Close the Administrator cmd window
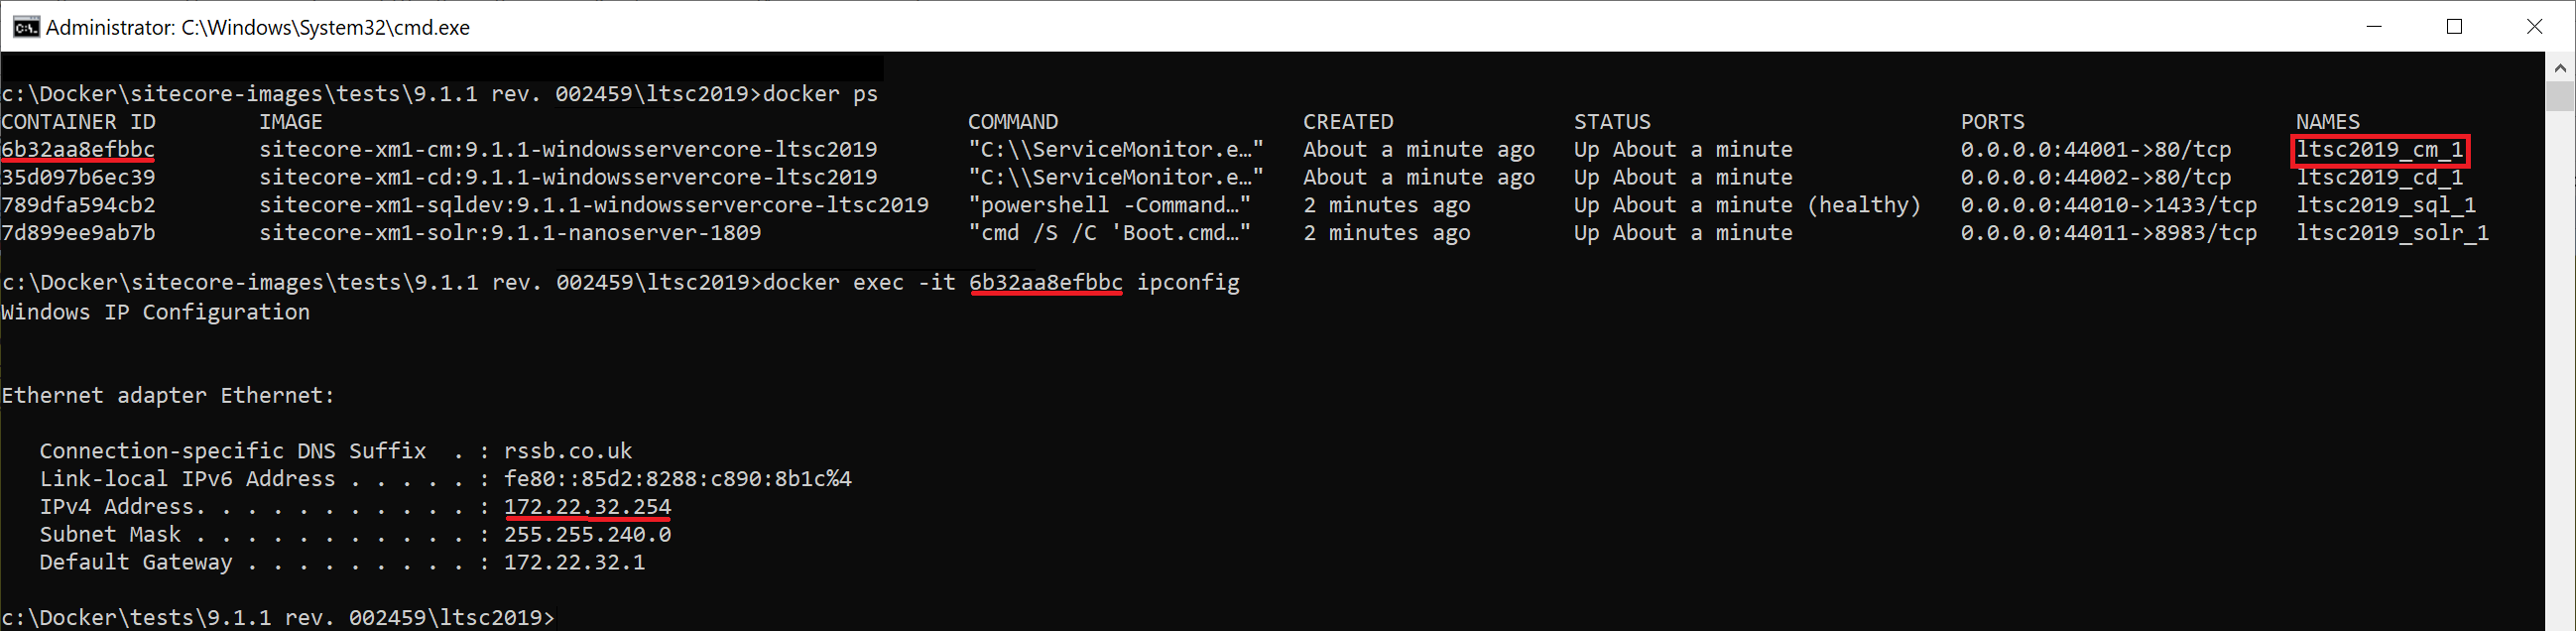This screenshot has height=631, width=2576. pyautogui.click(x=2534, y=27)
